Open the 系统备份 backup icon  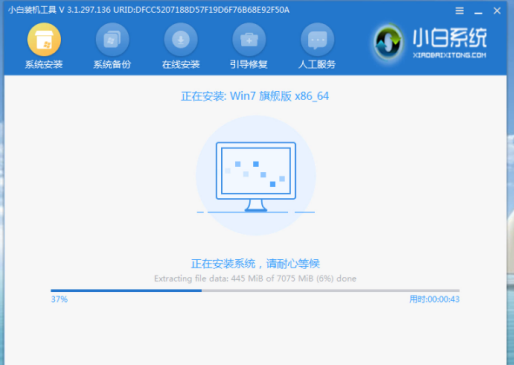tap(112, 40)
